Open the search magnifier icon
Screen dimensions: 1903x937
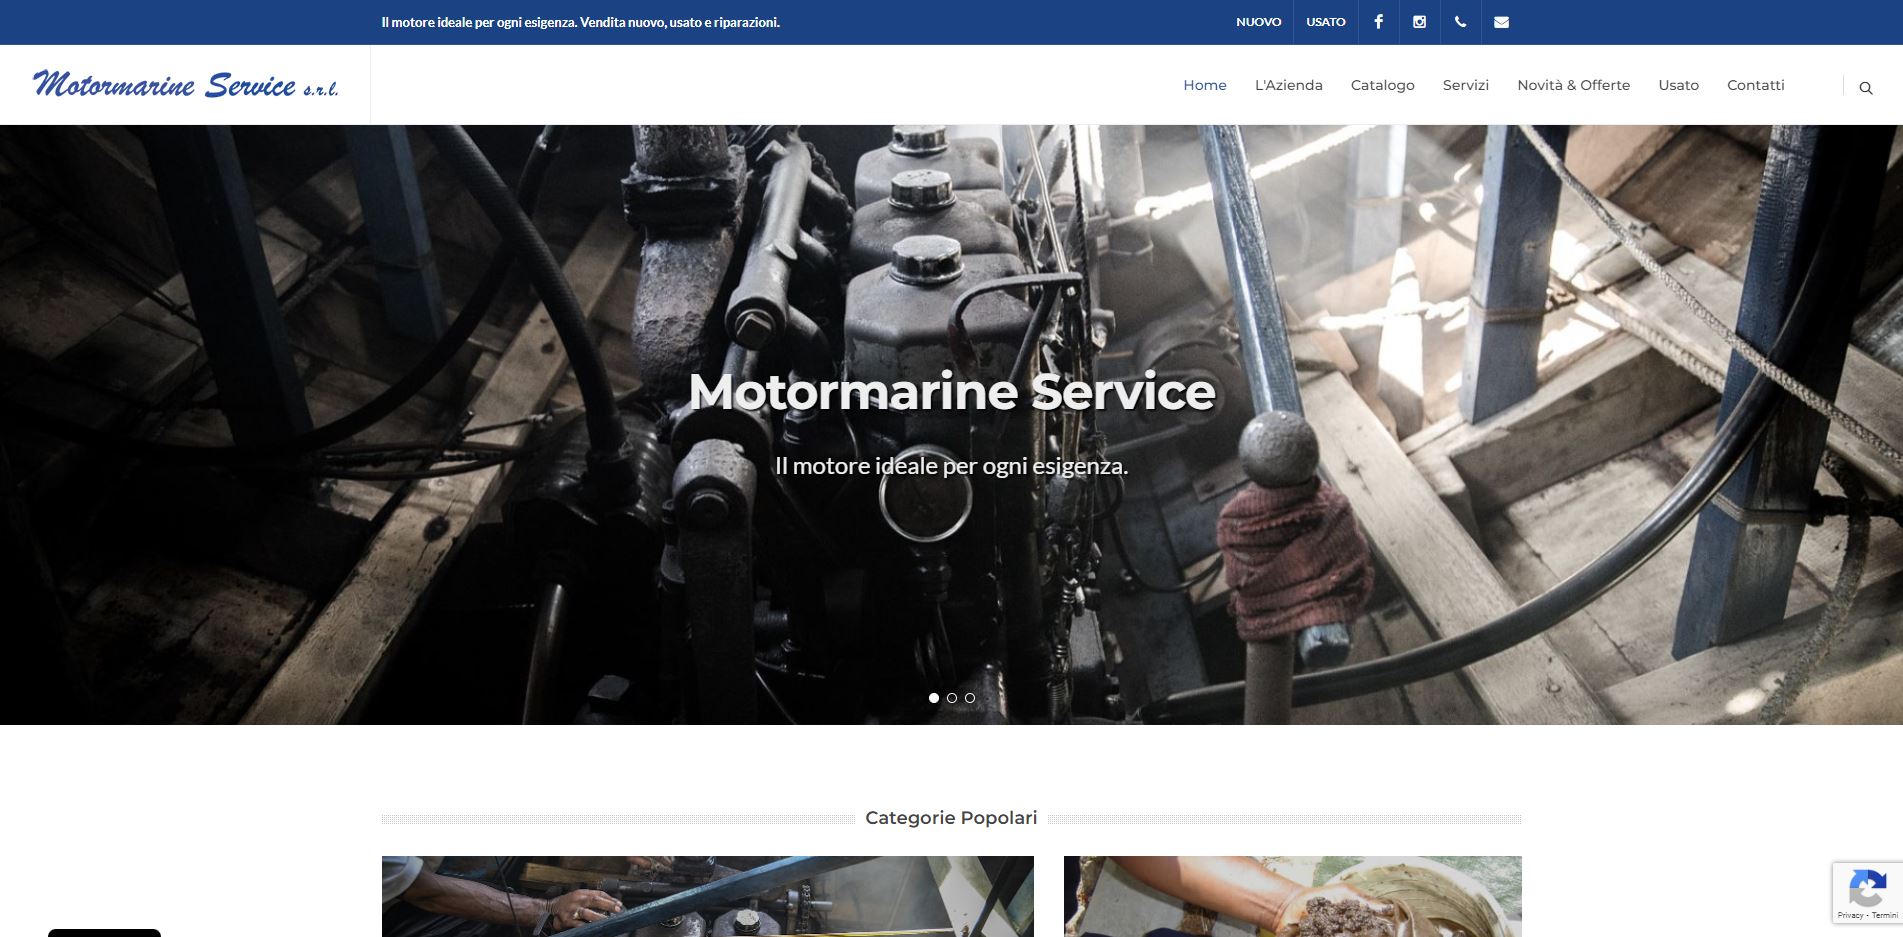pos(1865,86)
